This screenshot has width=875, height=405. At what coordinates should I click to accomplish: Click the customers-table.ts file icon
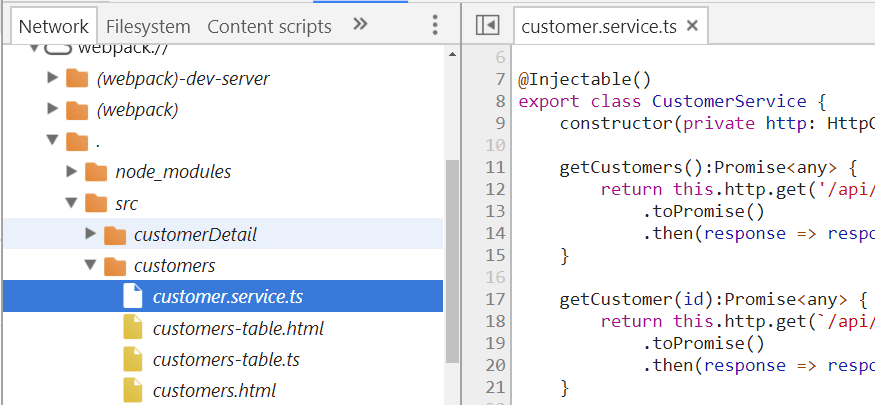(133, 359)
